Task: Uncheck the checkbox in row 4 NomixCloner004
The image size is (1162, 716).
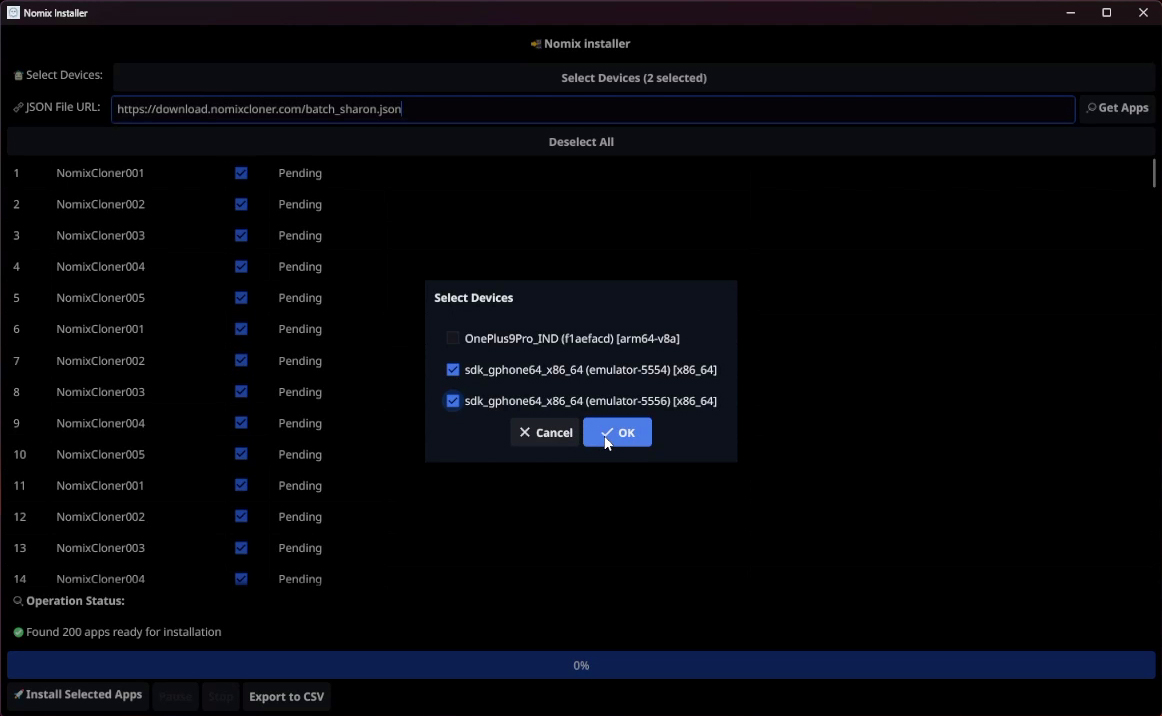Action: coord(241,266)
